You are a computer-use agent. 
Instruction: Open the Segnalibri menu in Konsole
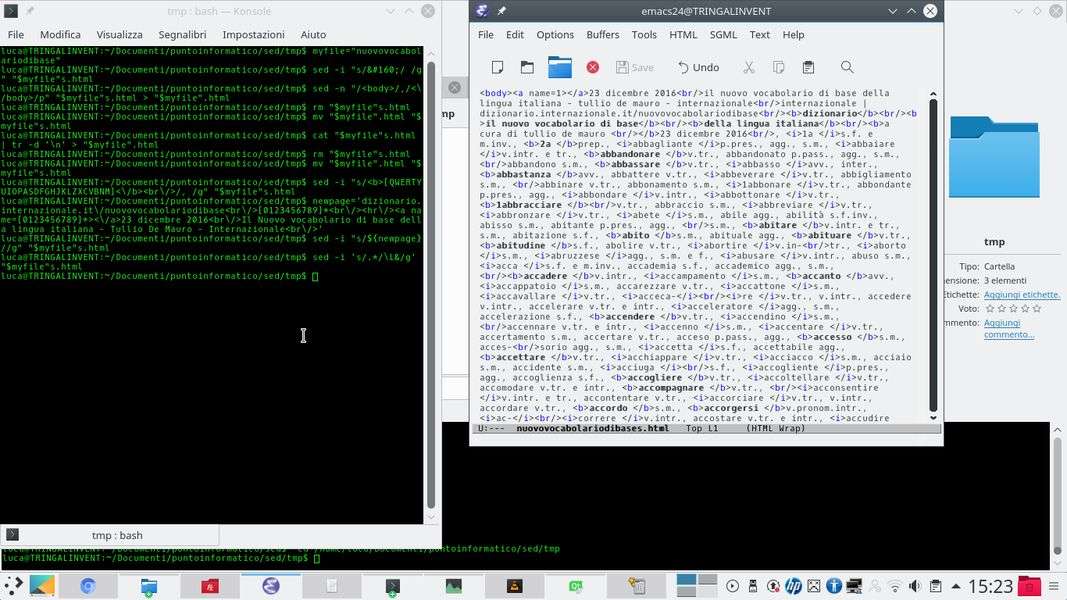(x=181, y=34)
